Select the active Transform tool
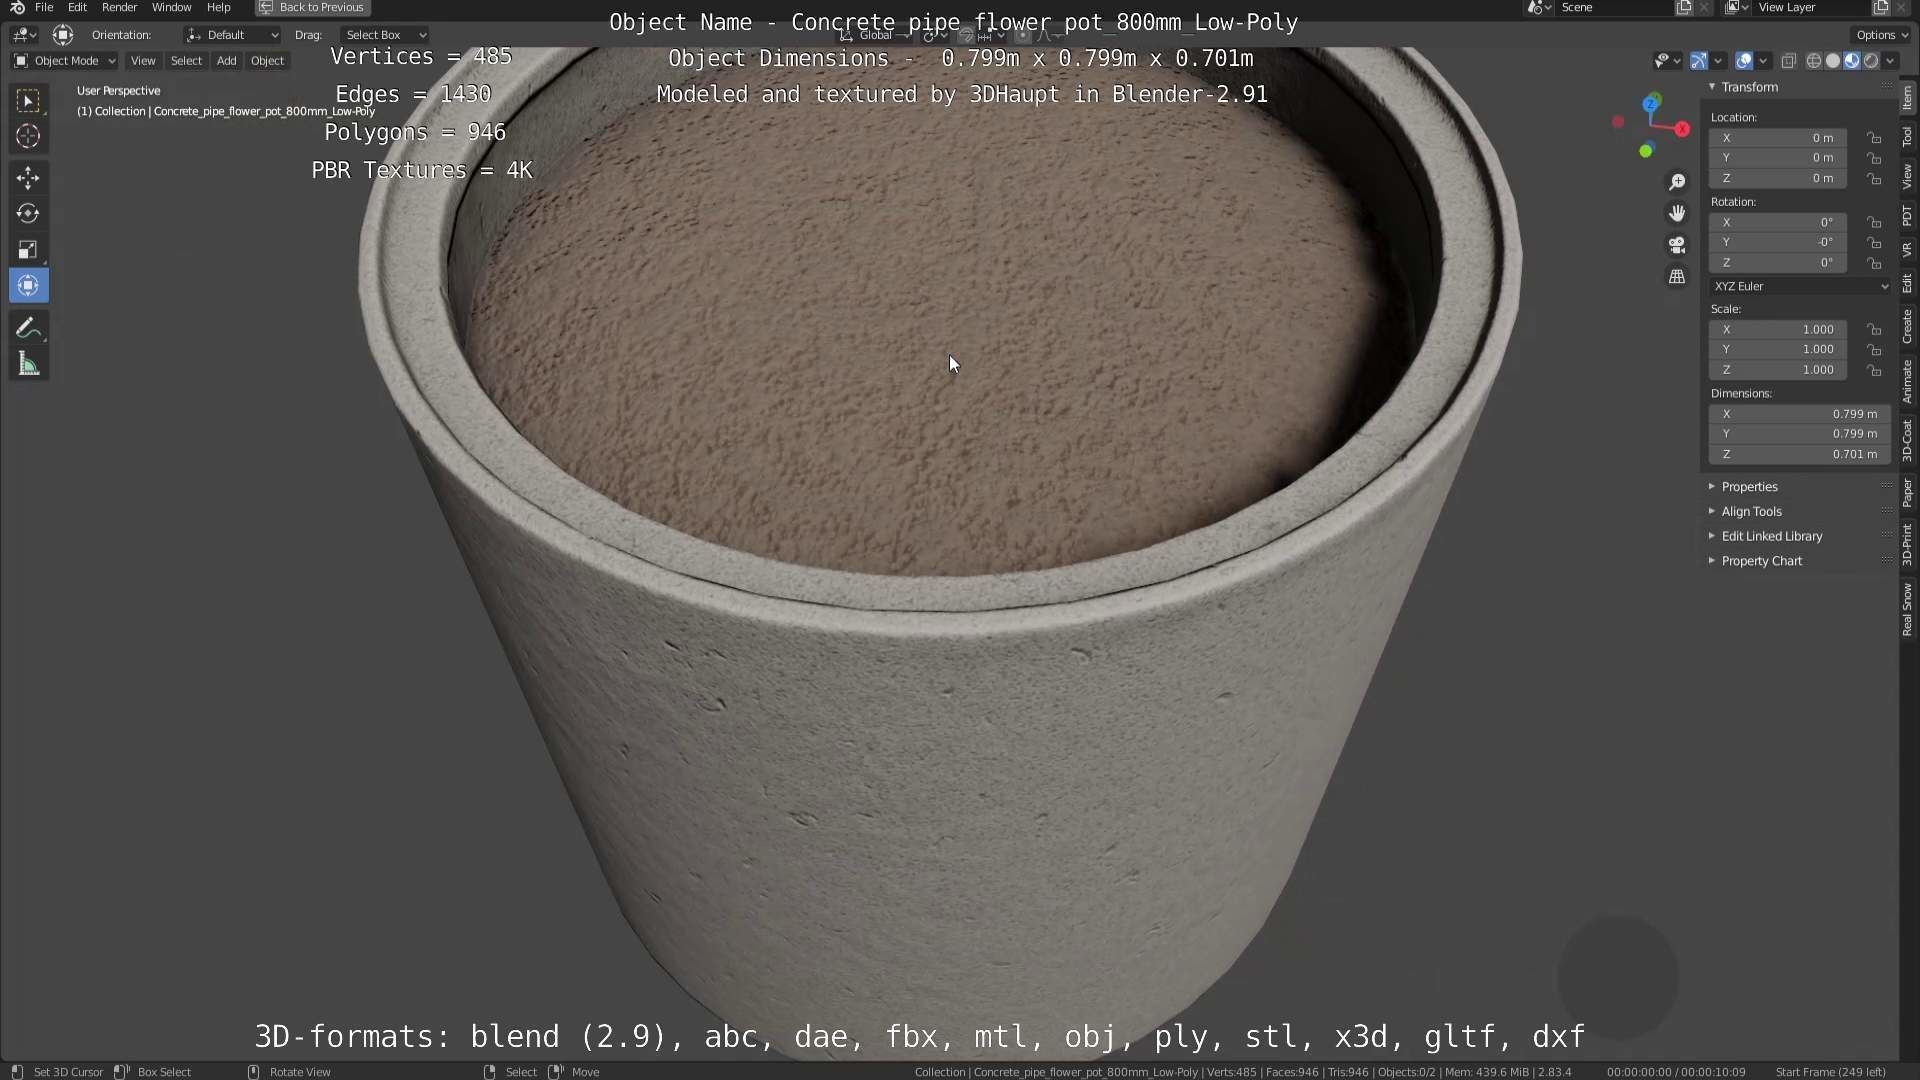Screen dimensions: 1920x1080 point(28,286)
